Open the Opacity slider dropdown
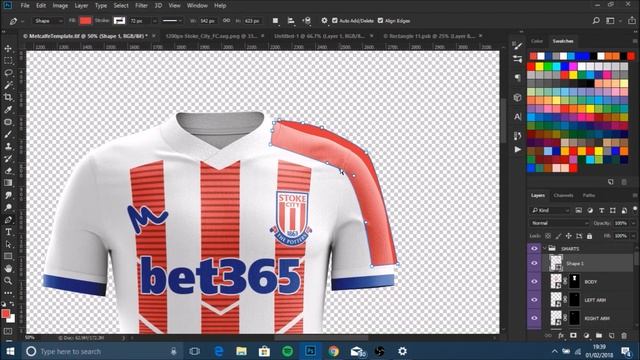Image resolution: width=640 pixels, height=360 pixels. click(x=633, y=223)
